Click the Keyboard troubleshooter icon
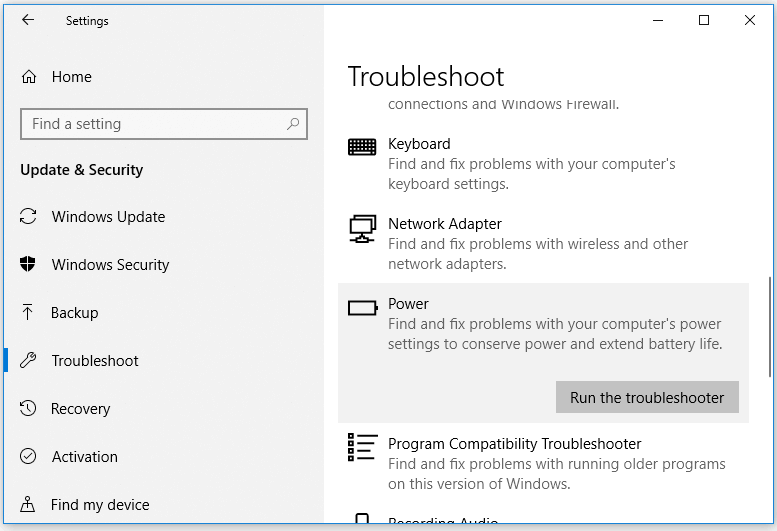 point(362,147)
